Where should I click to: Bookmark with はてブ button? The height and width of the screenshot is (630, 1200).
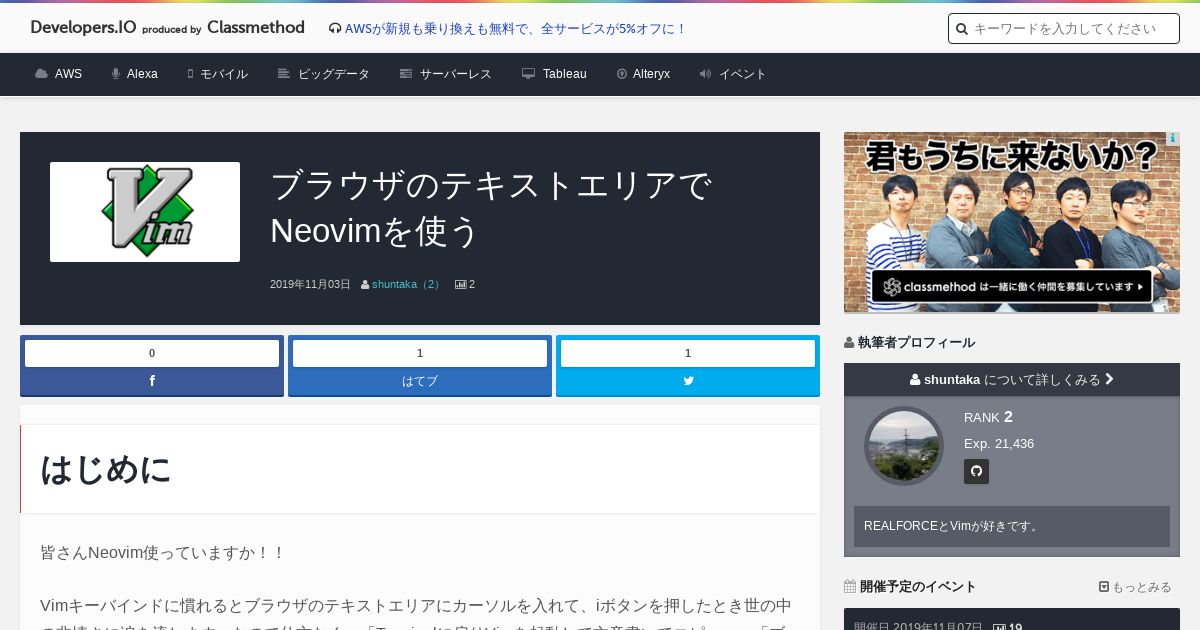click(x=420, y=381)
